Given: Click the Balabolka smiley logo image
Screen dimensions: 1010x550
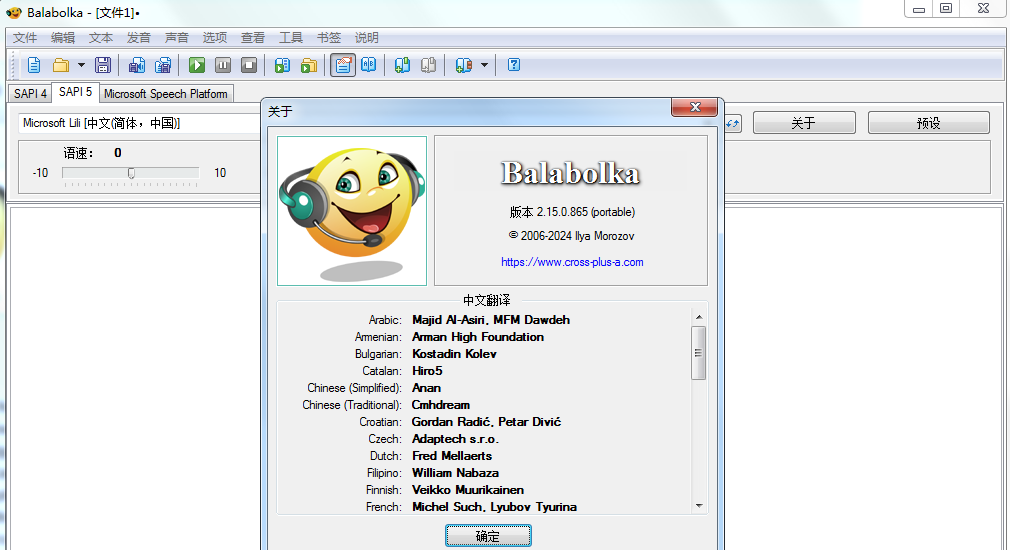Looking at the screenshot, I should point(352,211).
